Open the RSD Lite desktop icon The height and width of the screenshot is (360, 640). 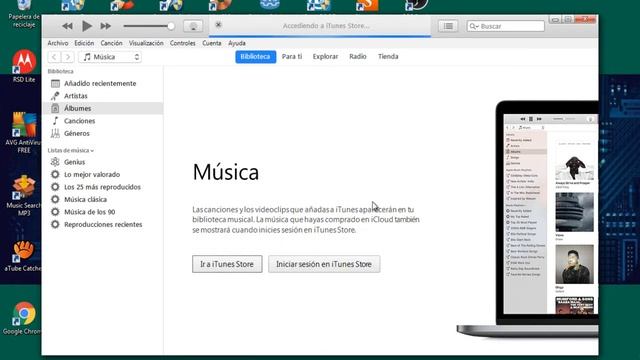point(24,66)
